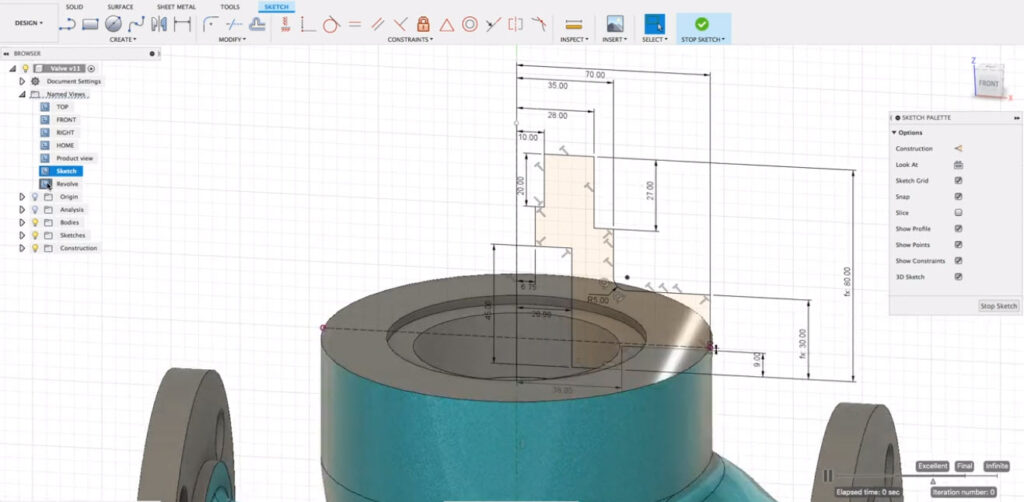This screenshot has height=502, width=1024.
Task: Toggle Sketches folder visibility lightbulb
Action: tap(35, 235)
